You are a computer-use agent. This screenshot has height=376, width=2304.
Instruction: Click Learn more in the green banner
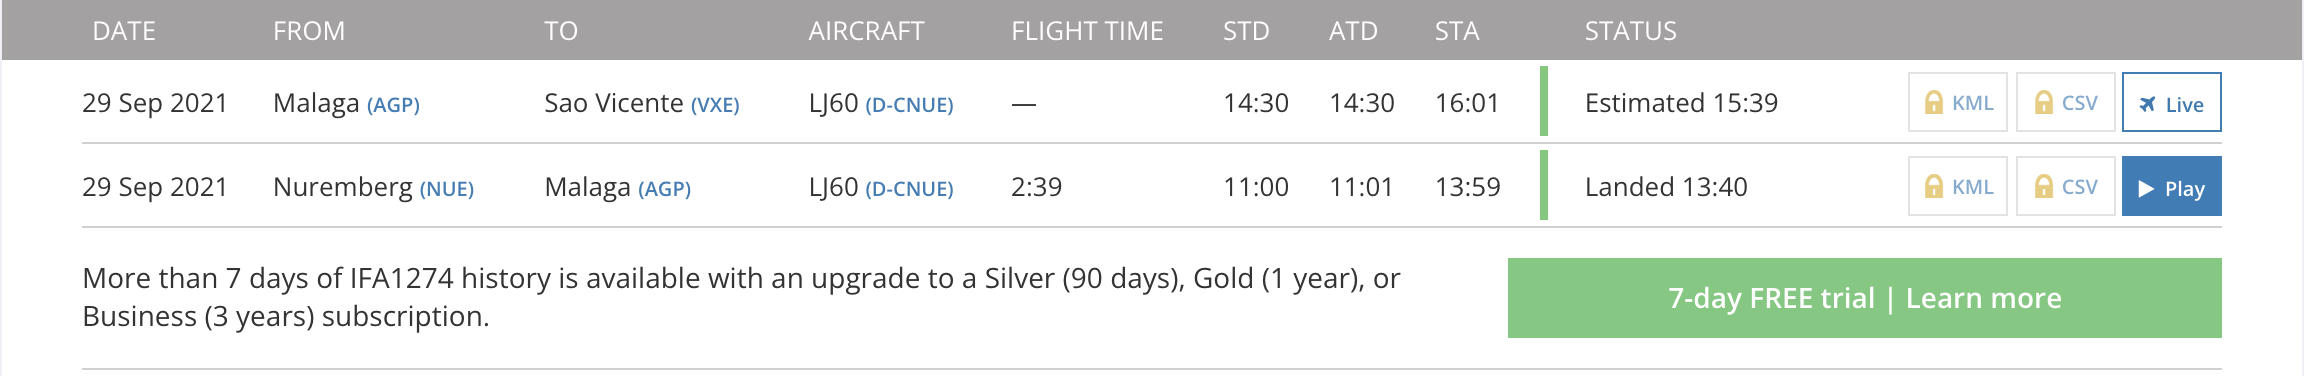1983,298
